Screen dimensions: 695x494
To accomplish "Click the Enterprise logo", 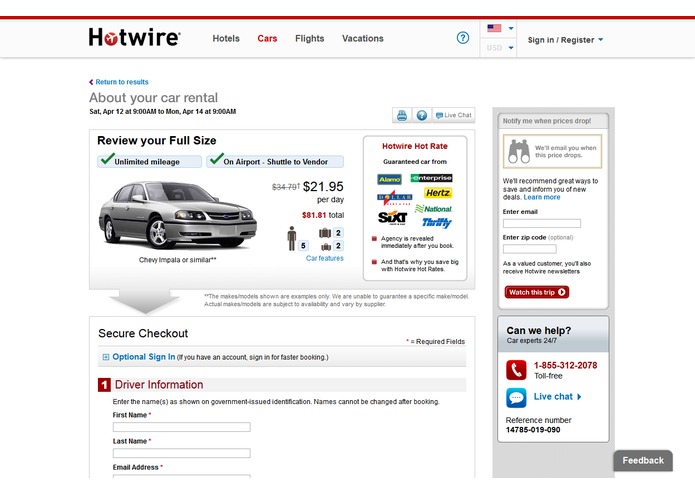I will [x=431, y=178].
